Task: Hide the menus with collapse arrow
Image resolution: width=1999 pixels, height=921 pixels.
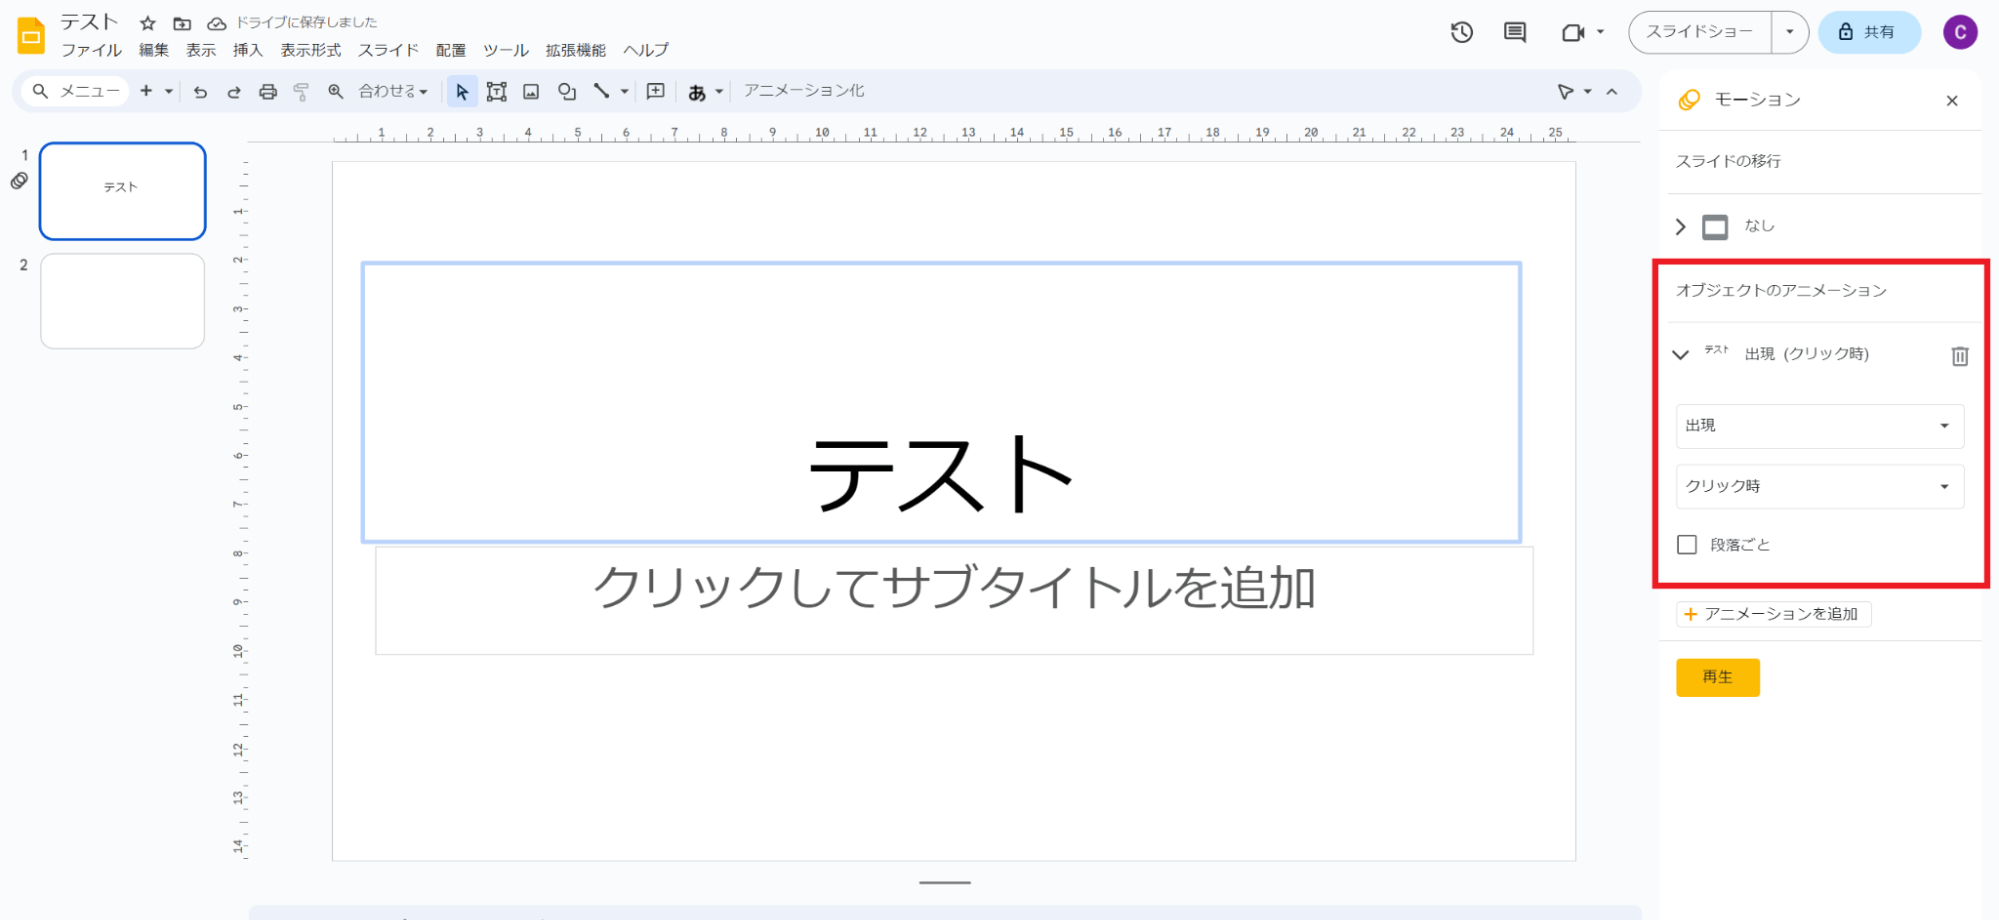Action: pos(1612,92)
